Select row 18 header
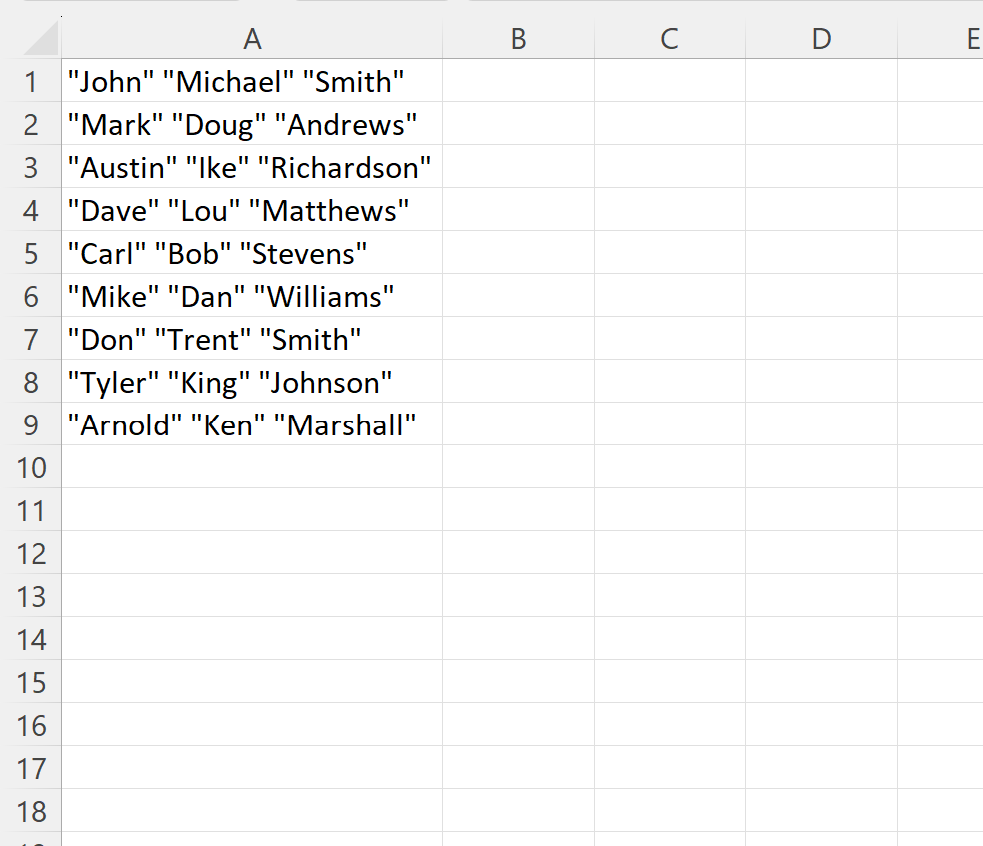983x846 pixels. (31, 811)
